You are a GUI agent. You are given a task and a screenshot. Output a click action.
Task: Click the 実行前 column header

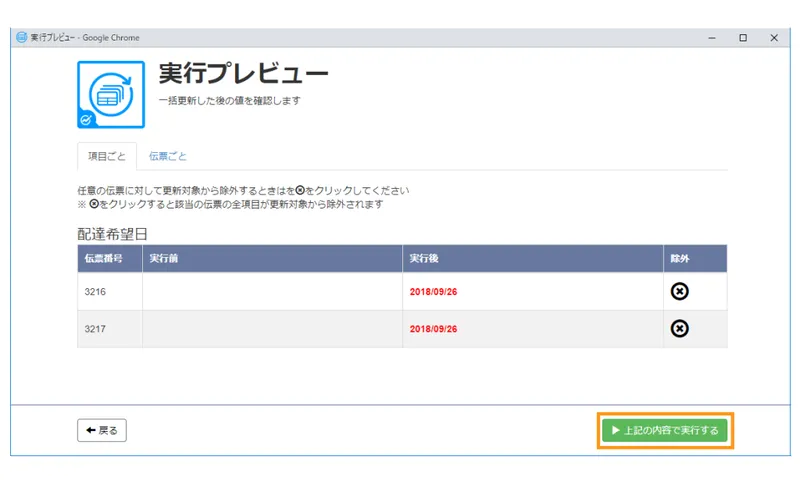pos(272,258)
